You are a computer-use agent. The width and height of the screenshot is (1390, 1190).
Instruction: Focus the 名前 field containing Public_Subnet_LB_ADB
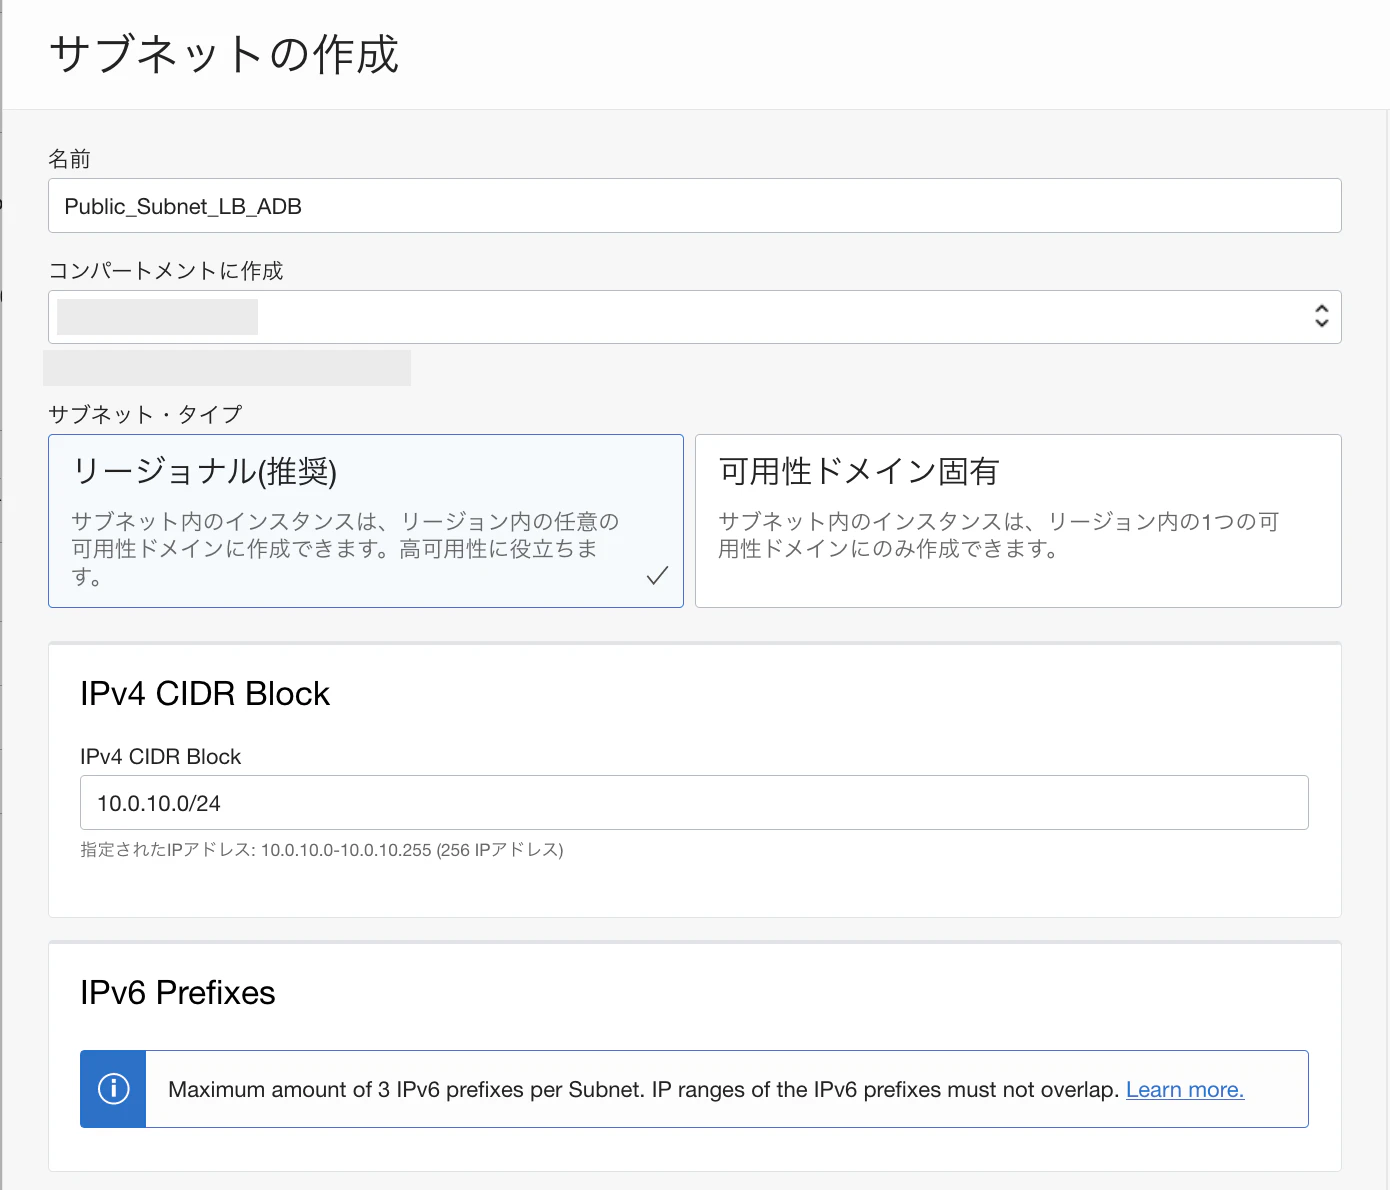click(x=695, y=206)
